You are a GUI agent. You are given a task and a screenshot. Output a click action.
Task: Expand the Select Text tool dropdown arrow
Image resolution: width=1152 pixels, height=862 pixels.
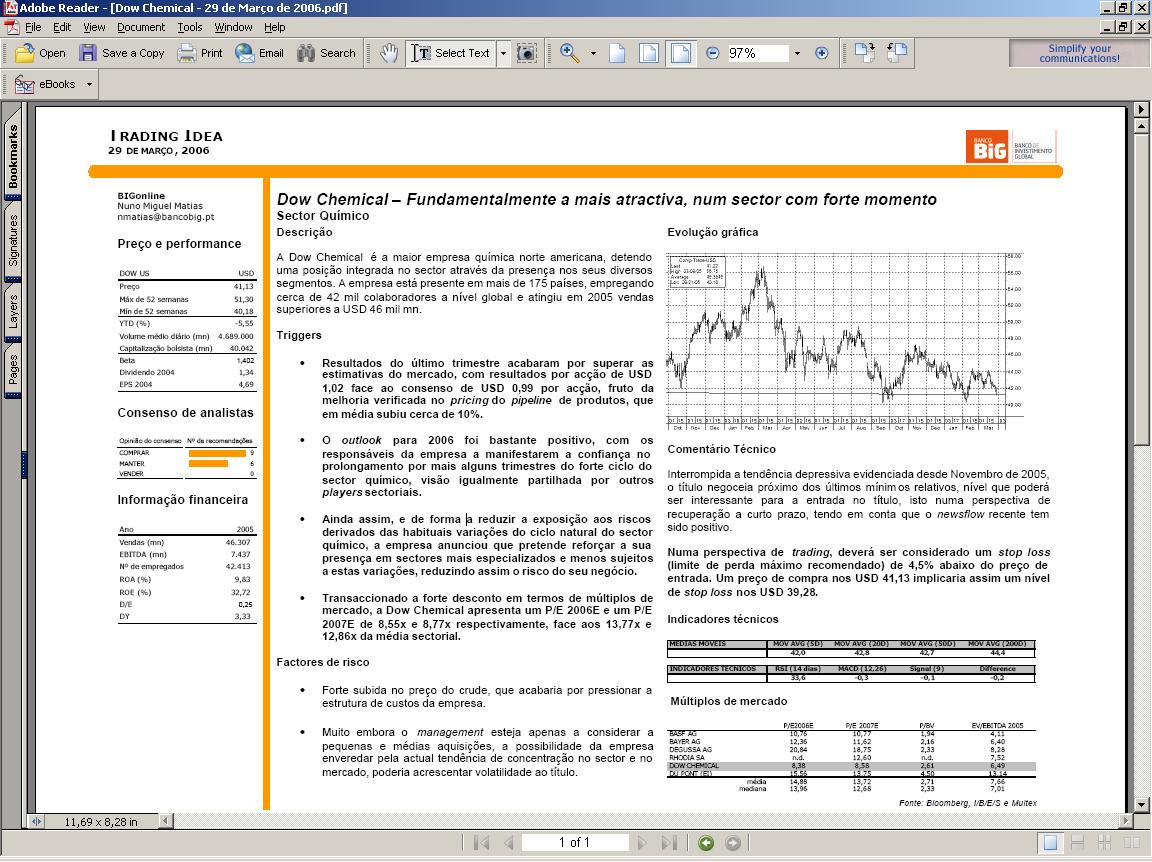coord(503,53)
